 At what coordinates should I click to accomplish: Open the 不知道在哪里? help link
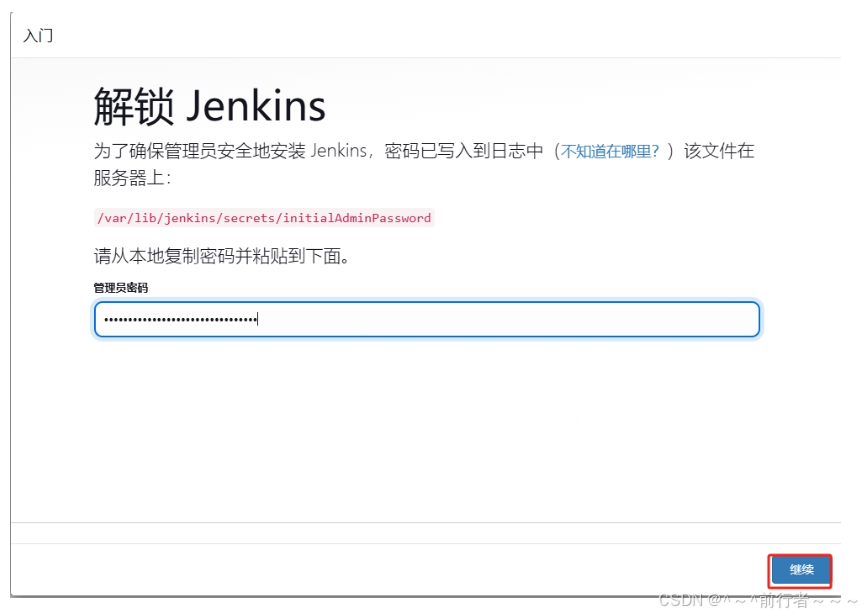click(610, 152)
